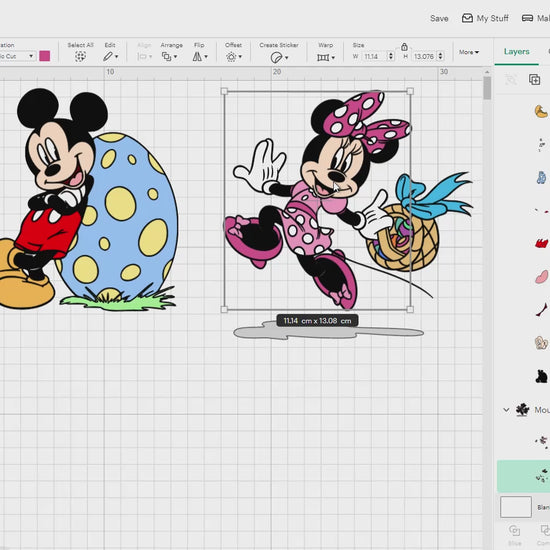Expand the Warp dropdown arrow

tap(333, 58)
